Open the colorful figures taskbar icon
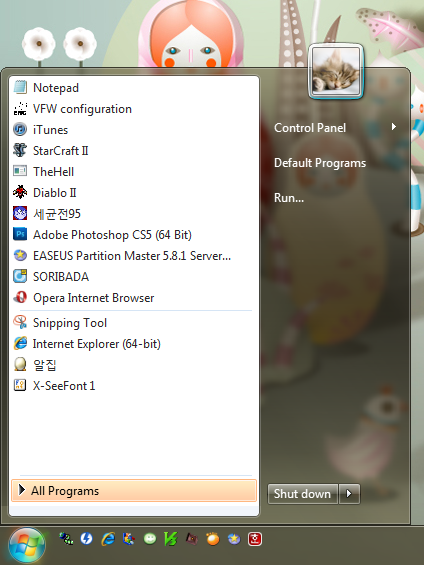 tap(129, 539)
